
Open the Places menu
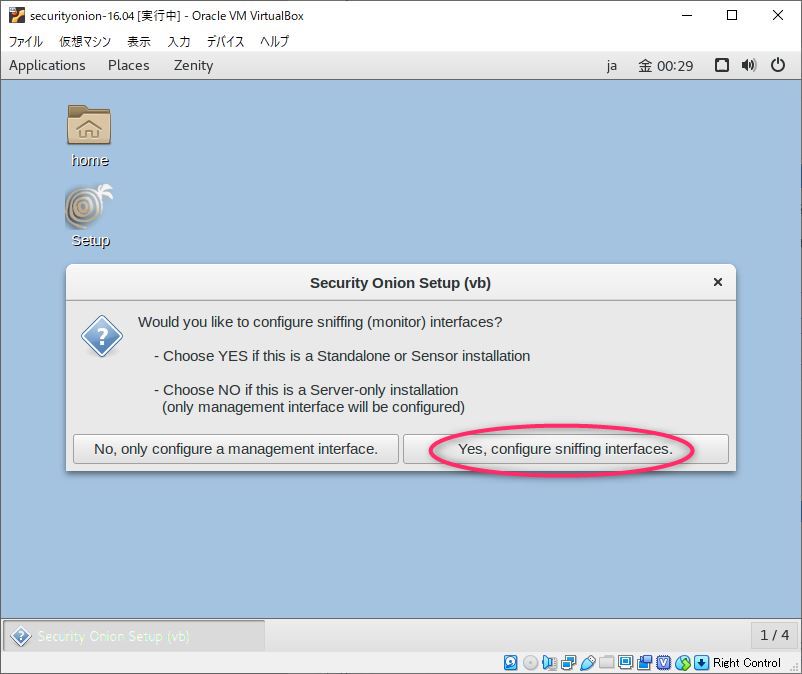point(128,65)
